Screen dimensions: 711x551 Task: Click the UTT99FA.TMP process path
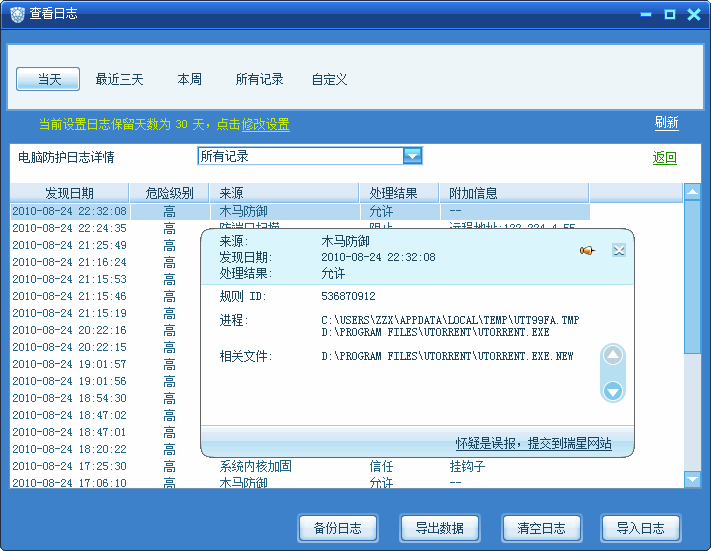pos(450,320)
